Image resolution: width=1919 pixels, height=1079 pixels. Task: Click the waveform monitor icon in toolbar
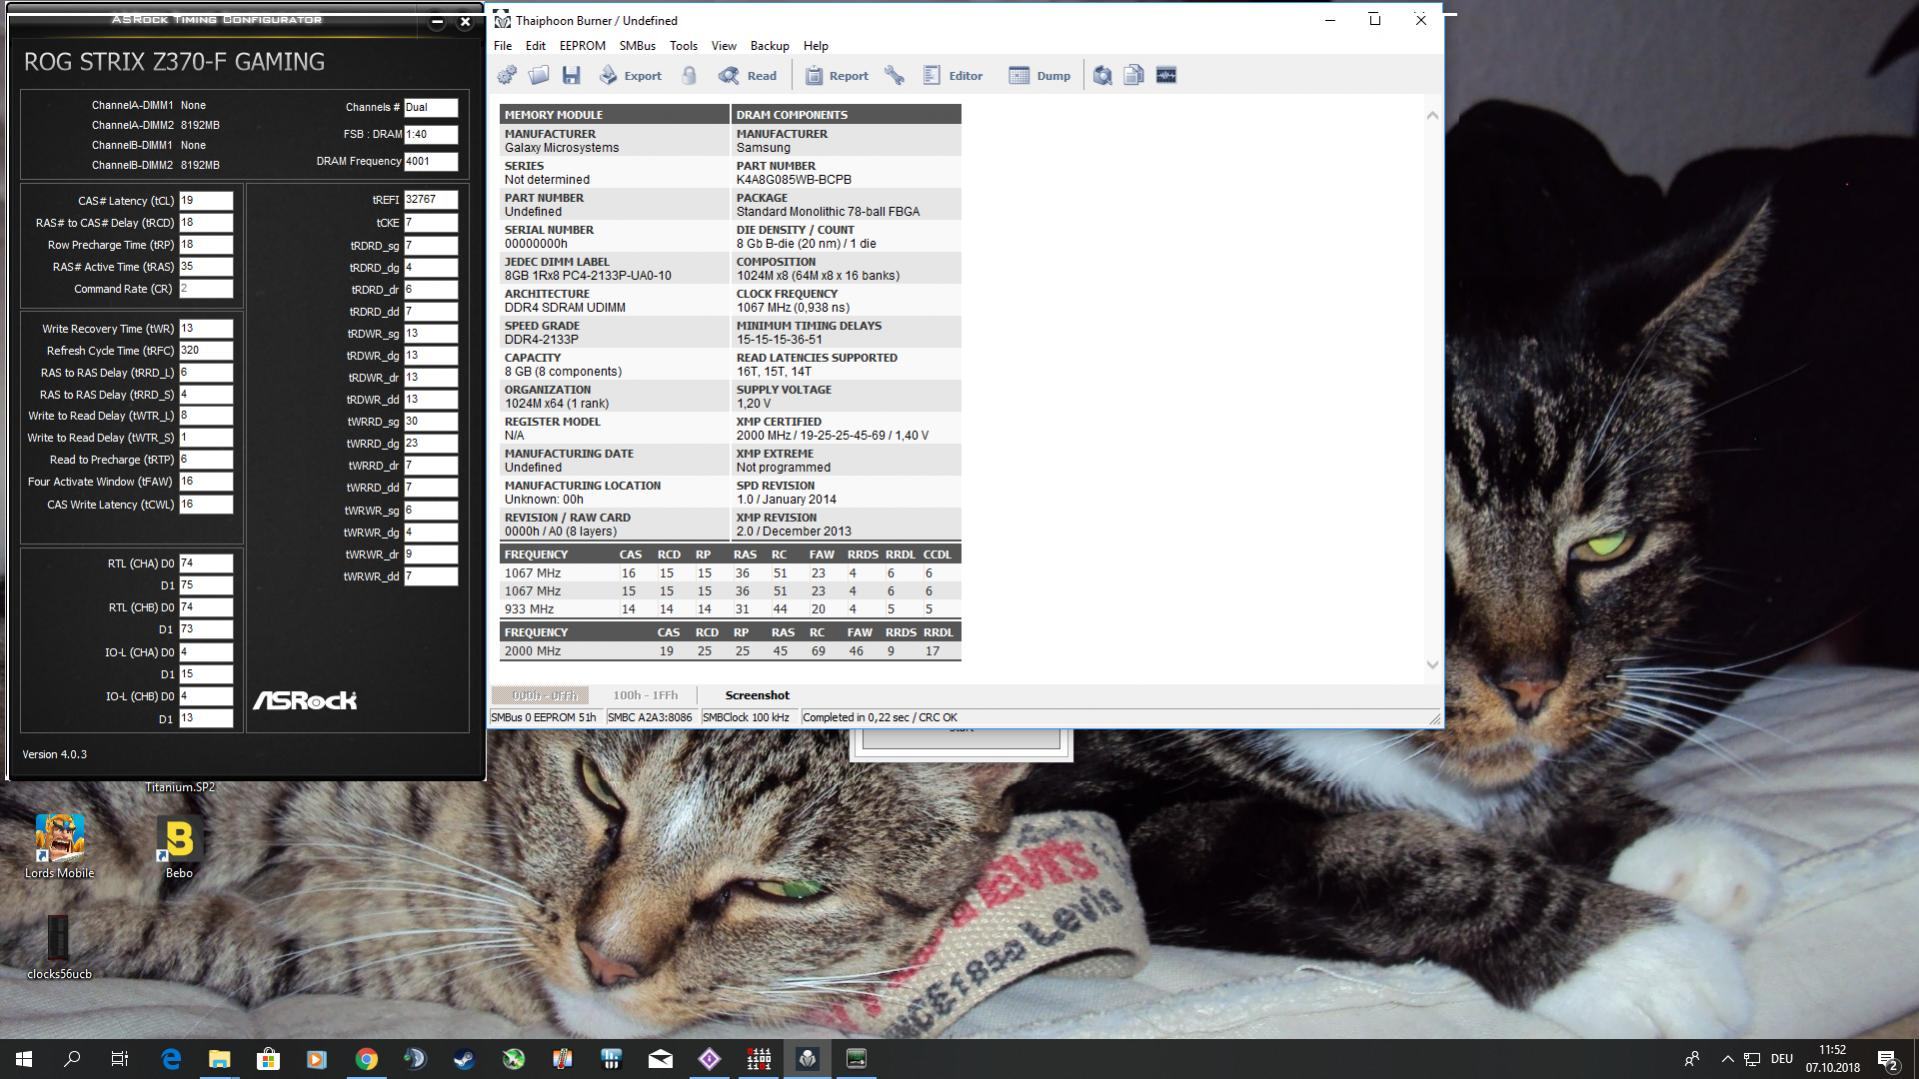1166,75
